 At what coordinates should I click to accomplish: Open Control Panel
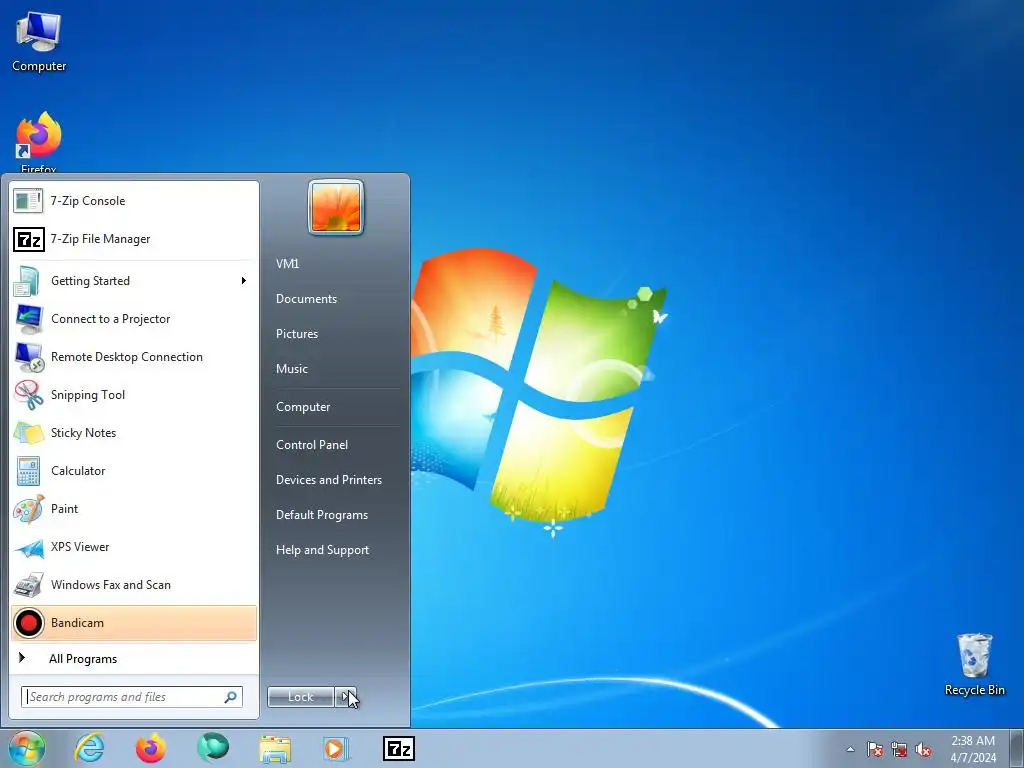coord(312,445)
